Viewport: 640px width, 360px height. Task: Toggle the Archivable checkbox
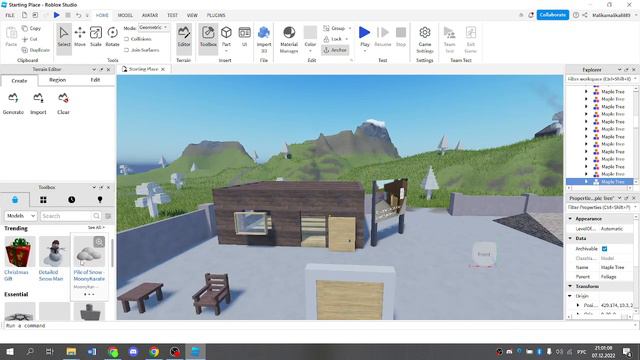point(604,249)
